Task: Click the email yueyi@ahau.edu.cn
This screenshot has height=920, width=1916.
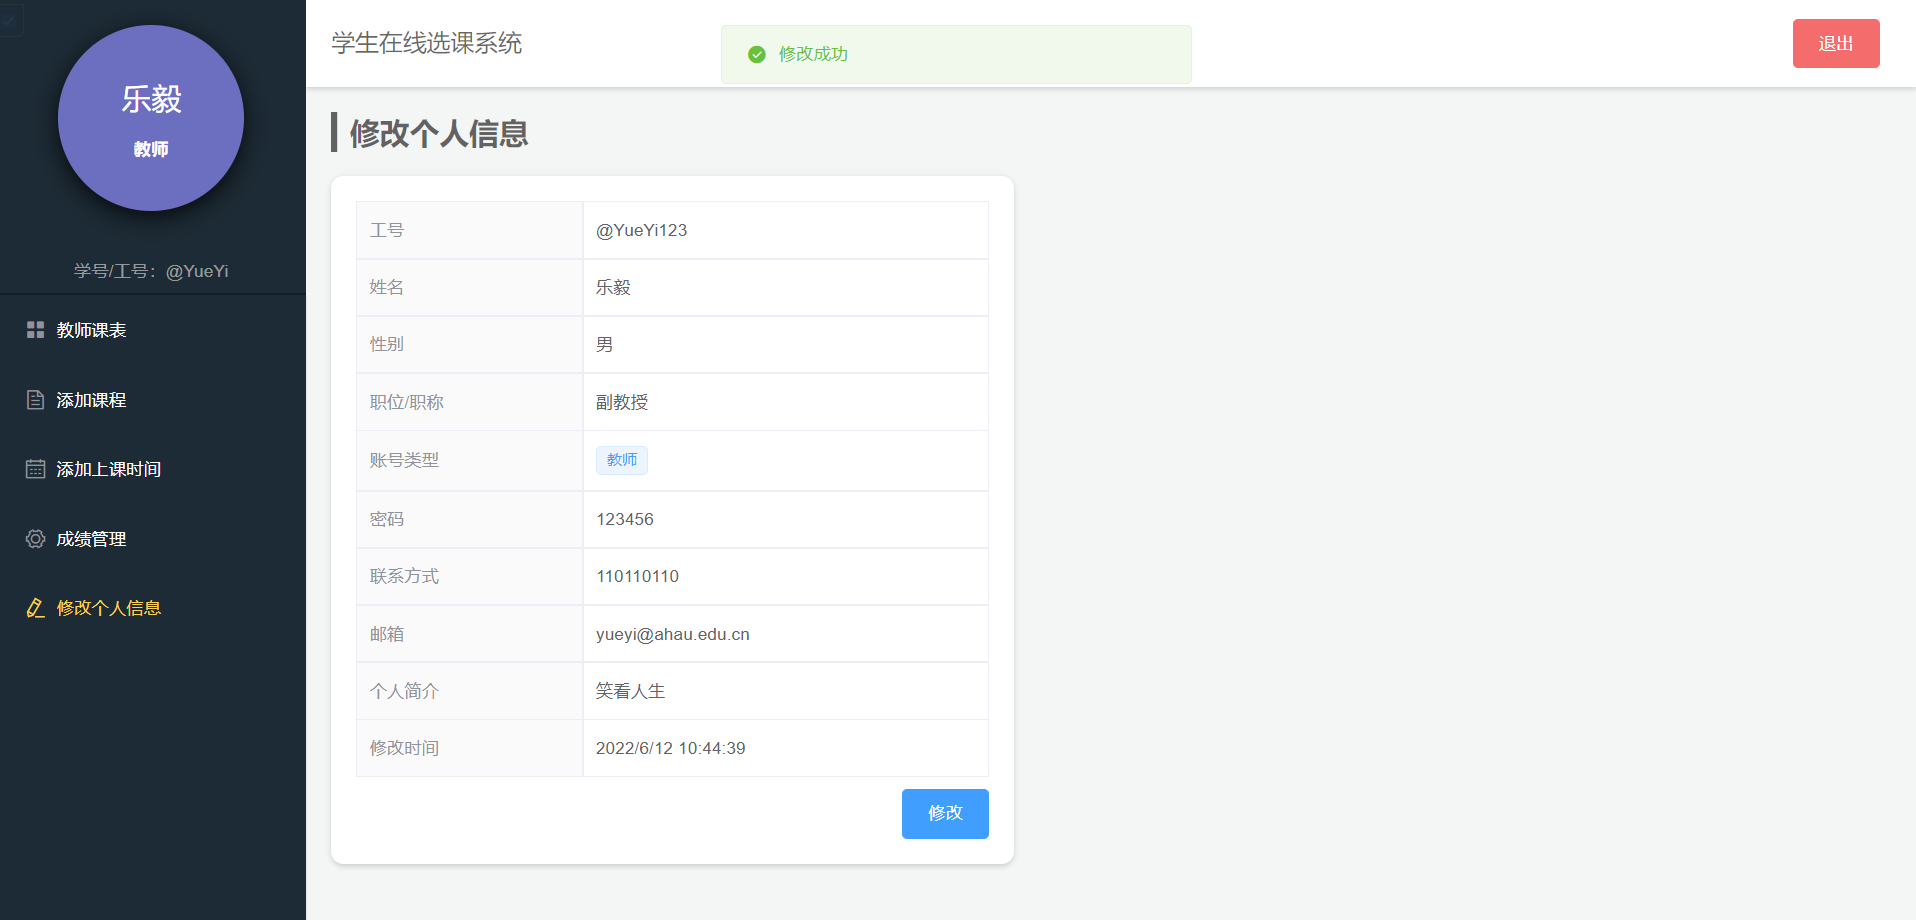Action: [673, 634]
